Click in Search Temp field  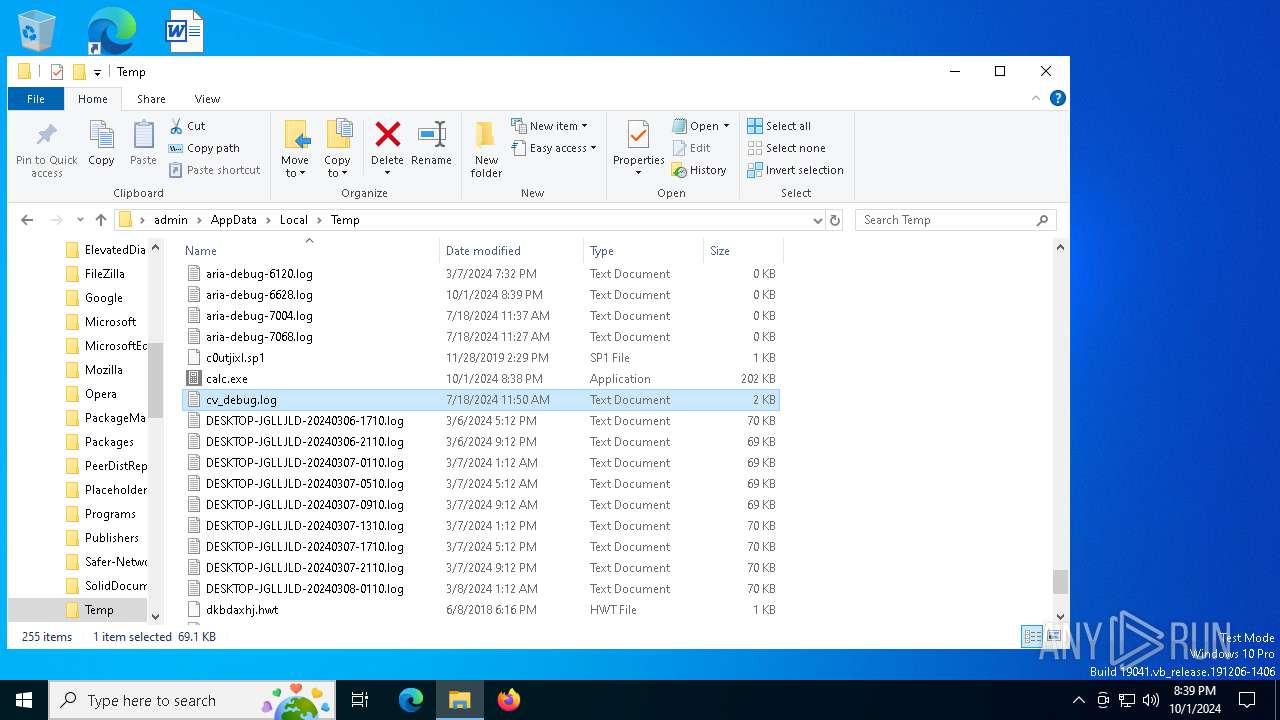(955, 220)
